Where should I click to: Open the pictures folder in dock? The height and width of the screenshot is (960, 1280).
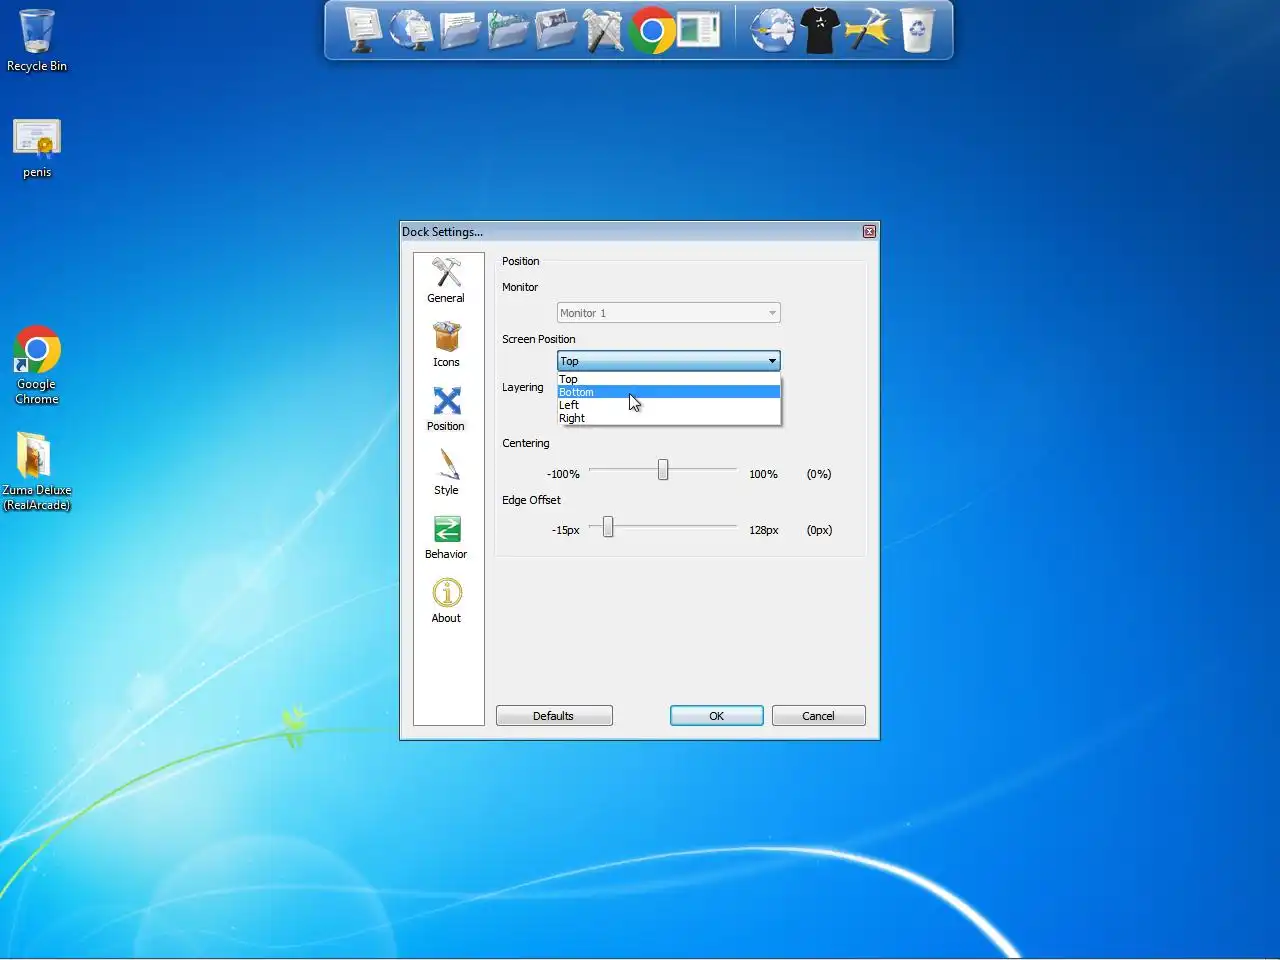pos(555,30)
